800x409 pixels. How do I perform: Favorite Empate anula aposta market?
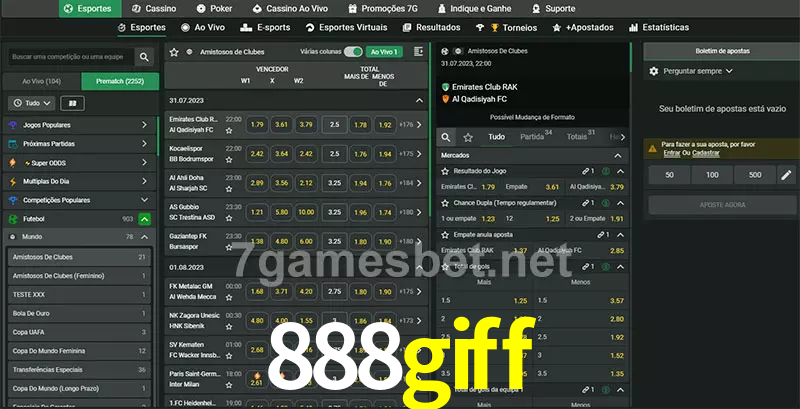445,235
